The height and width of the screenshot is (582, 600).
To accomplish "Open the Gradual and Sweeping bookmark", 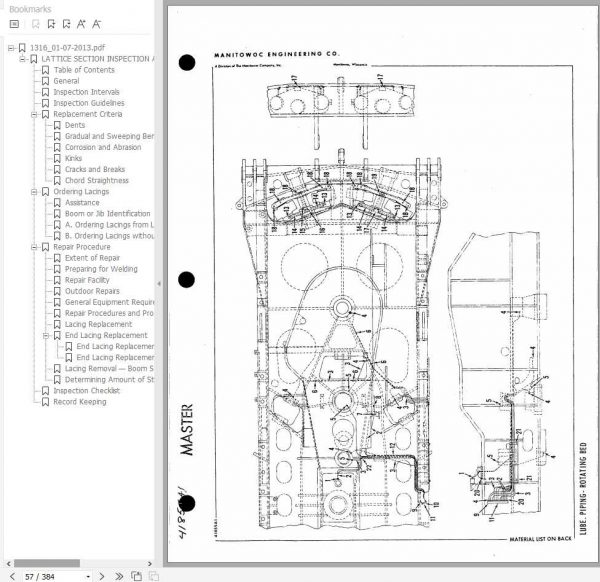I will pyautogui.click(x=109, y=137).
